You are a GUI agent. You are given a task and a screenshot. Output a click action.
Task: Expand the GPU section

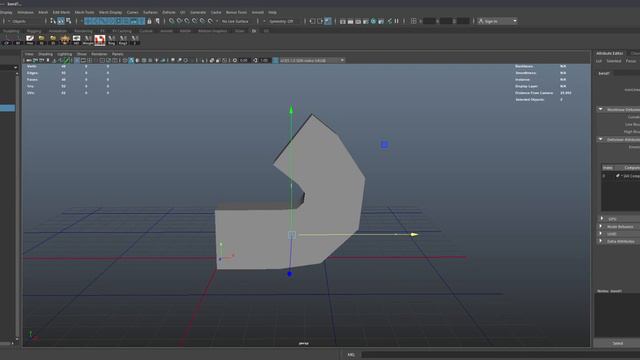coord(601,219)
